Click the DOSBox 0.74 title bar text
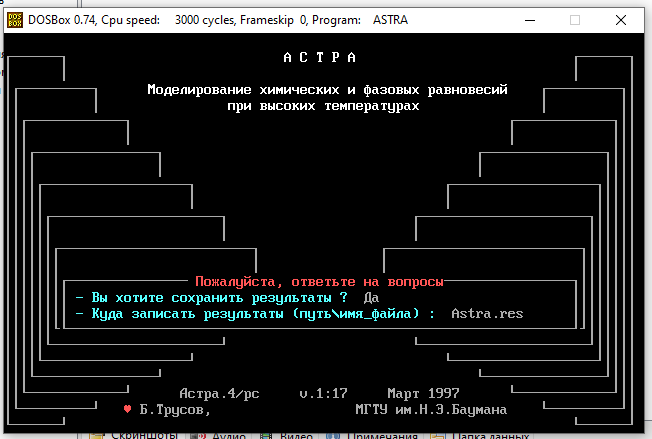The width and height of the screenshot is (652, 439). pyautogui.click(x=218, y=20)
